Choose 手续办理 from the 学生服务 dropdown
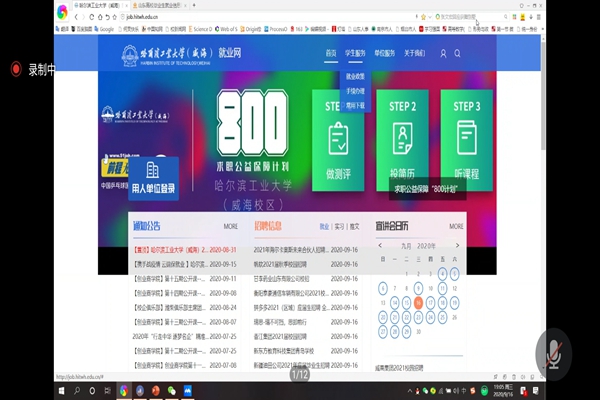 click(x=355, y=91)
